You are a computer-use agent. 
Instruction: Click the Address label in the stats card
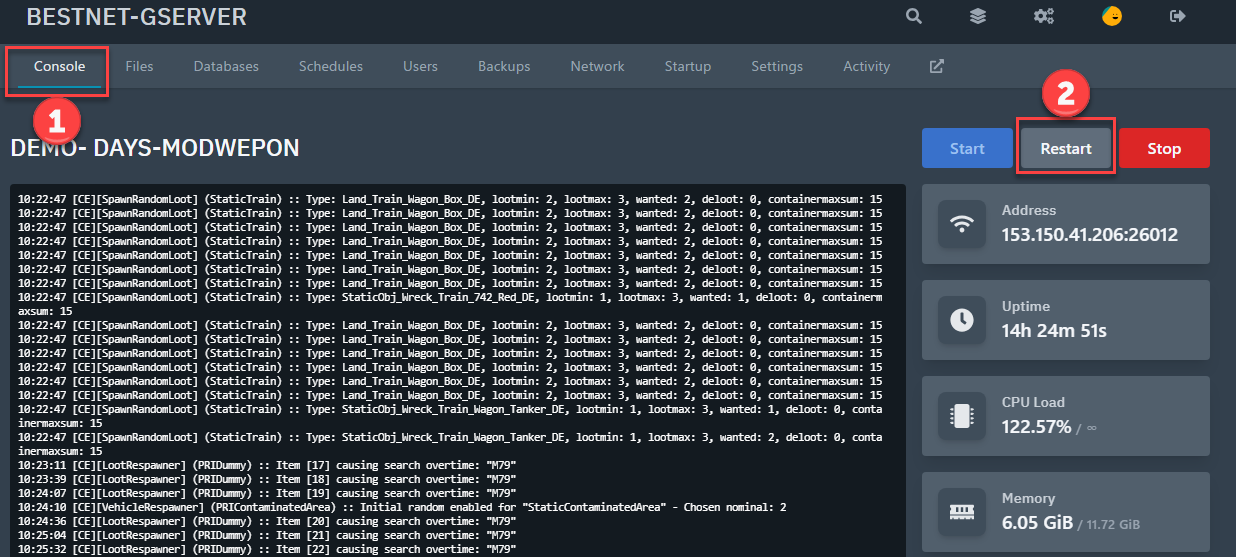tap(1029, 211)
